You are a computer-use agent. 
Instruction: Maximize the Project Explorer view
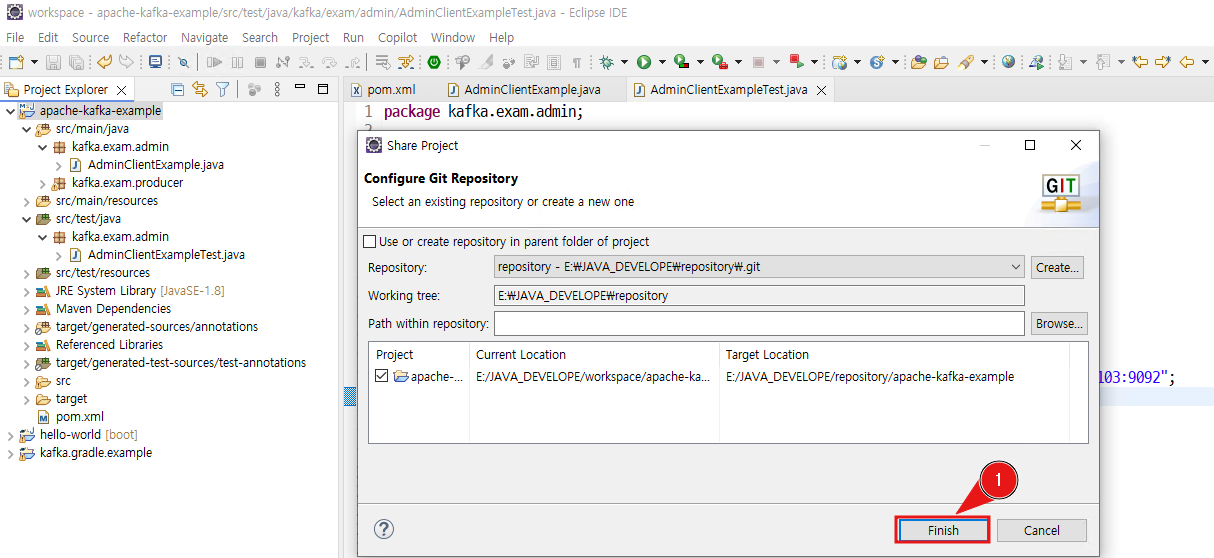[322, 89]
